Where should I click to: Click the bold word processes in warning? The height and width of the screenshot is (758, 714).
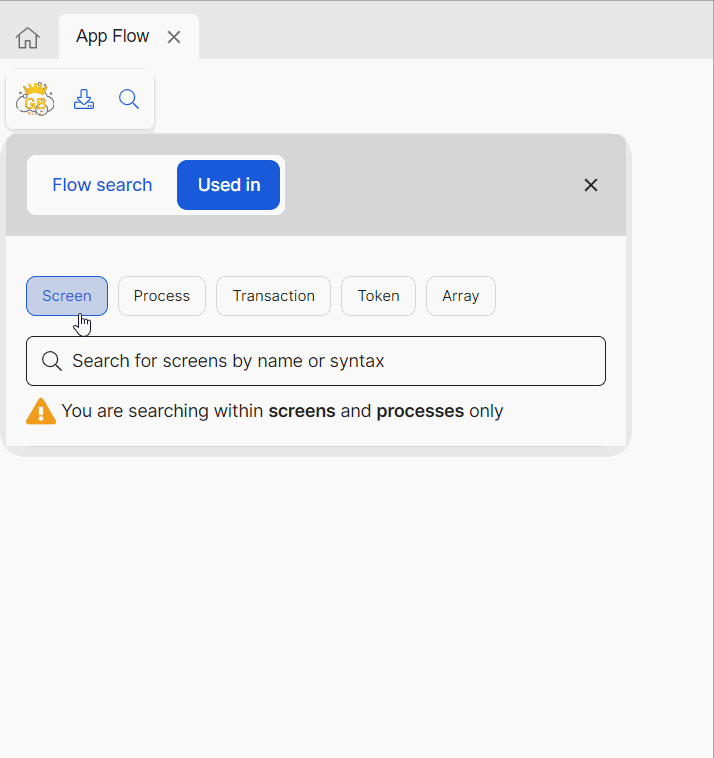point(419,411)
